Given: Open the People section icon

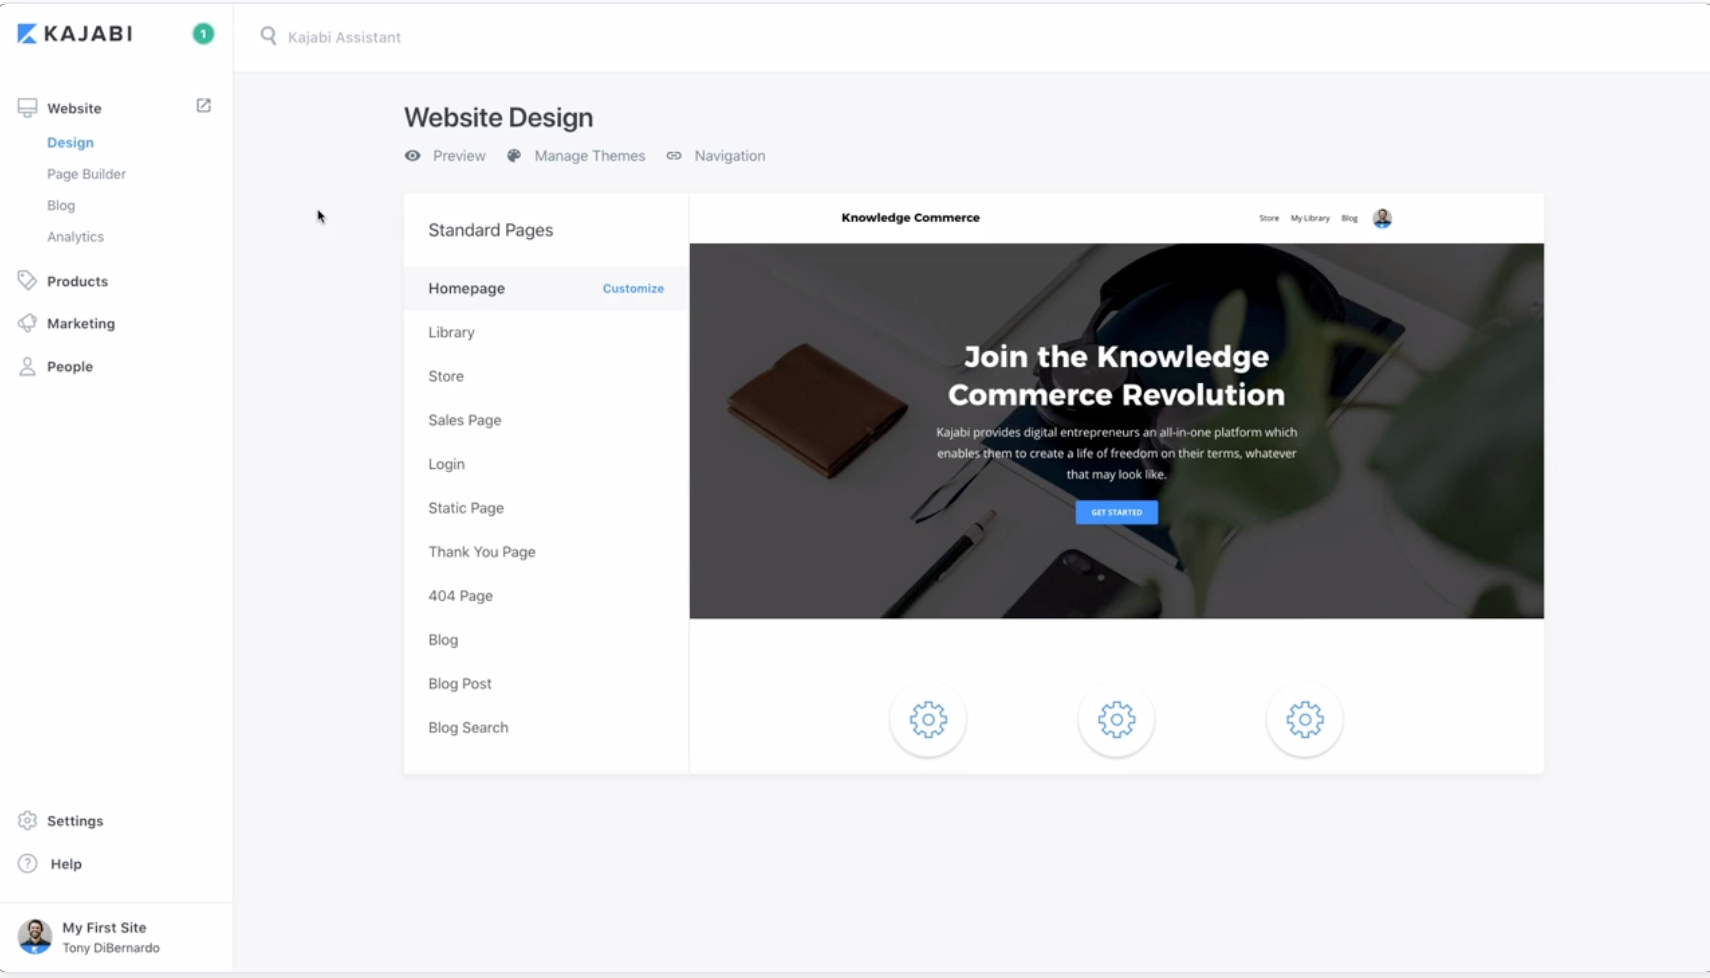Looking at the screenshot, I should 27,366.
